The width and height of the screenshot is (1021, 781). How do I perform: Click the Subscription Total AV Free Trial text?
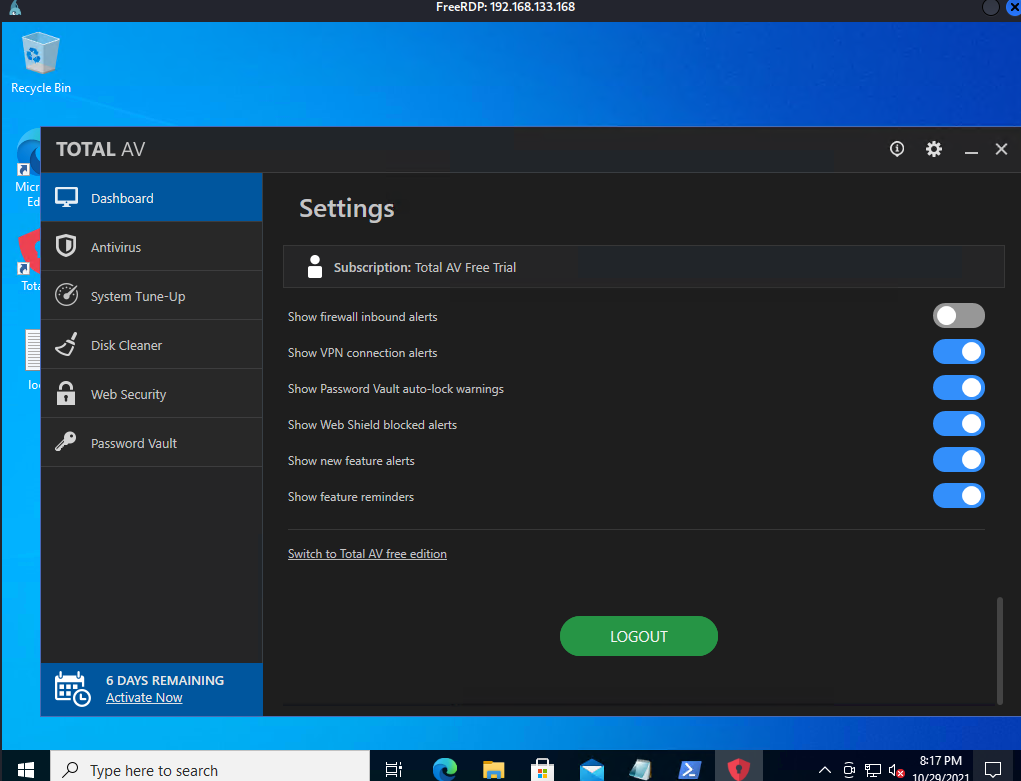tap(425, 267)
